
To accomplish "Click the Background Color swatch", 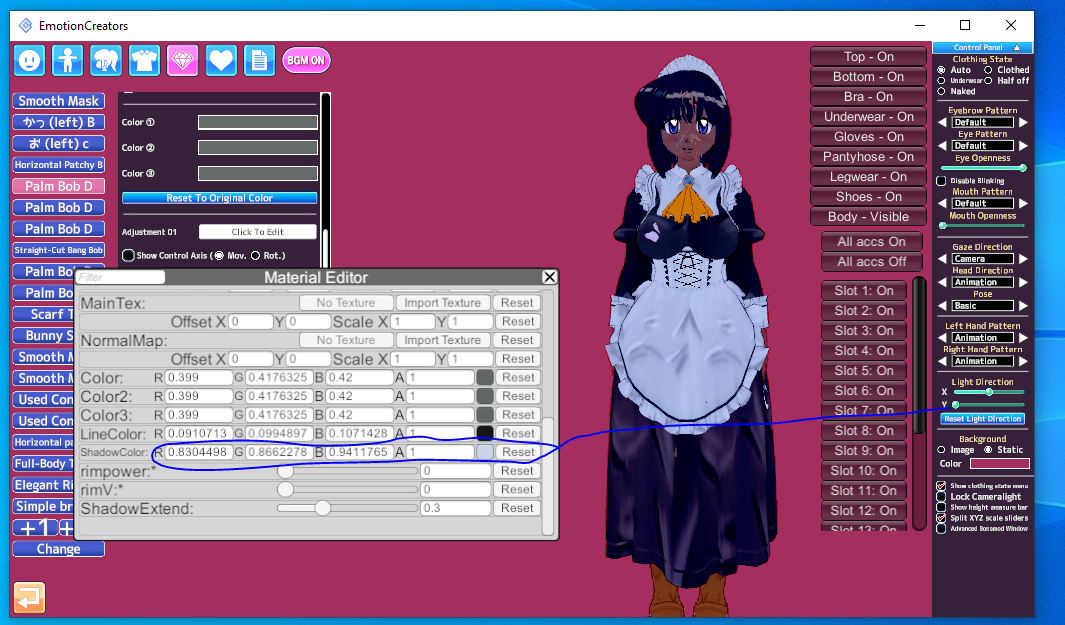I will [998, 464].
